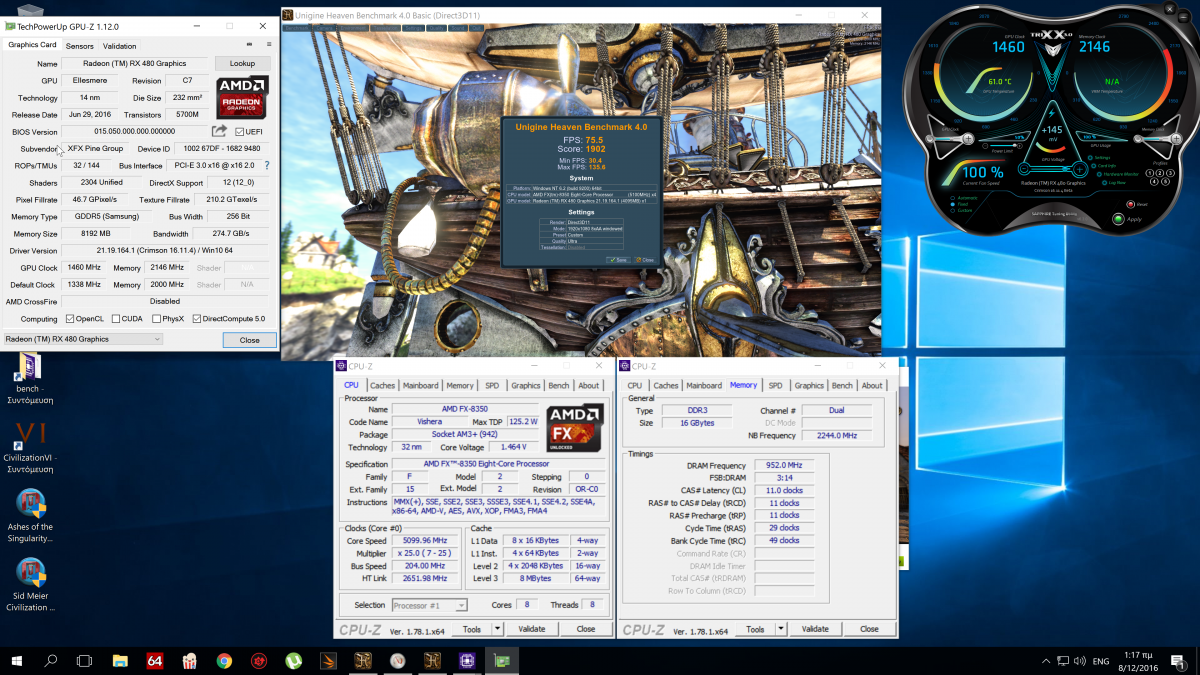Open the CPU-Z Processor #1 selection dropdown
Viewport: 1200px width, 675px height.
click(x=430, y=605)
